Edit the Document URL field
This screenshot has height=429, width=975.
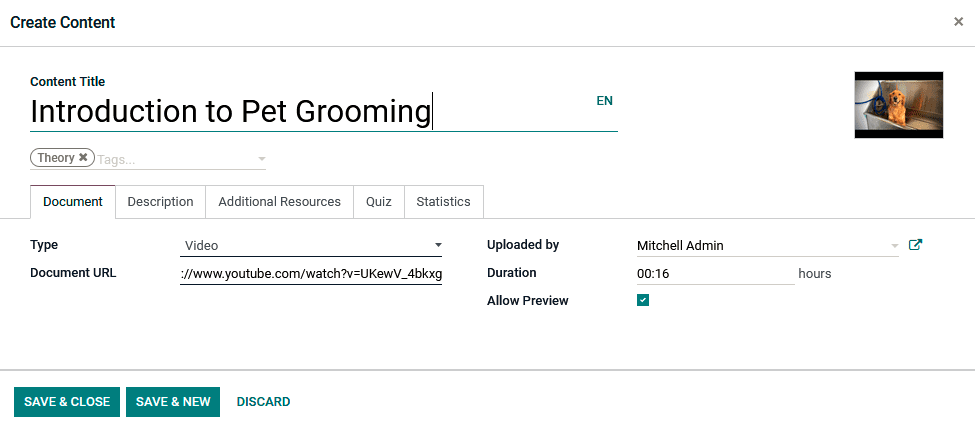311,273
